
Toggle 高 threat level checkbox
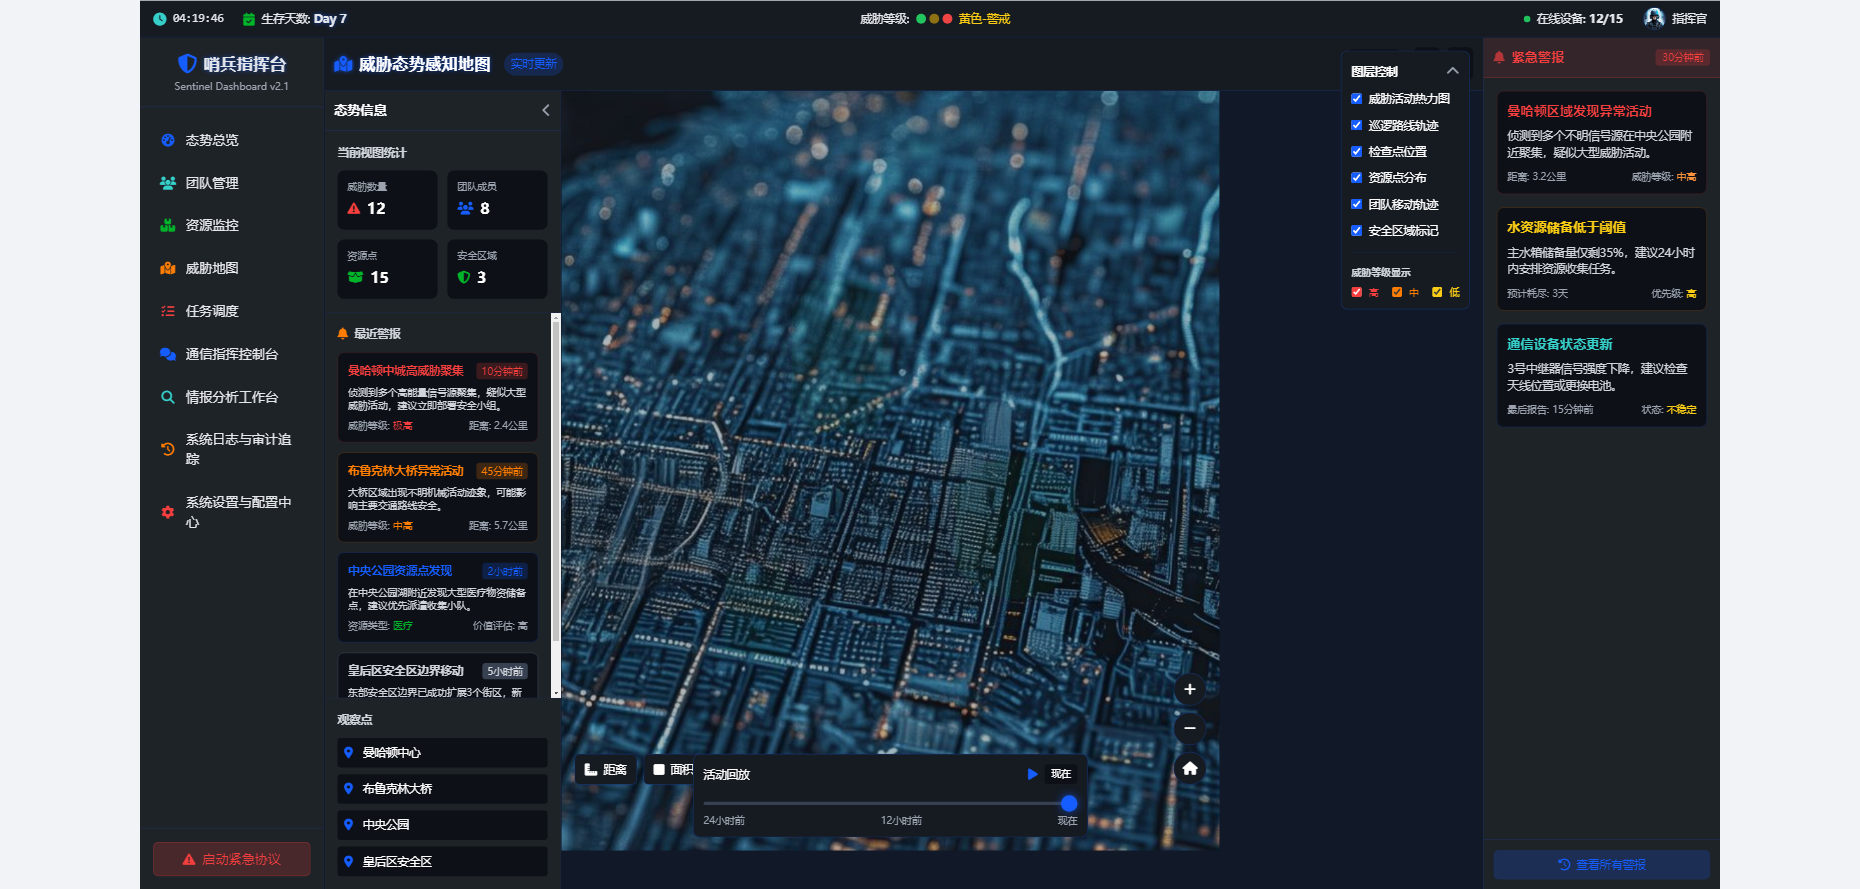[x=1357, y=293]
